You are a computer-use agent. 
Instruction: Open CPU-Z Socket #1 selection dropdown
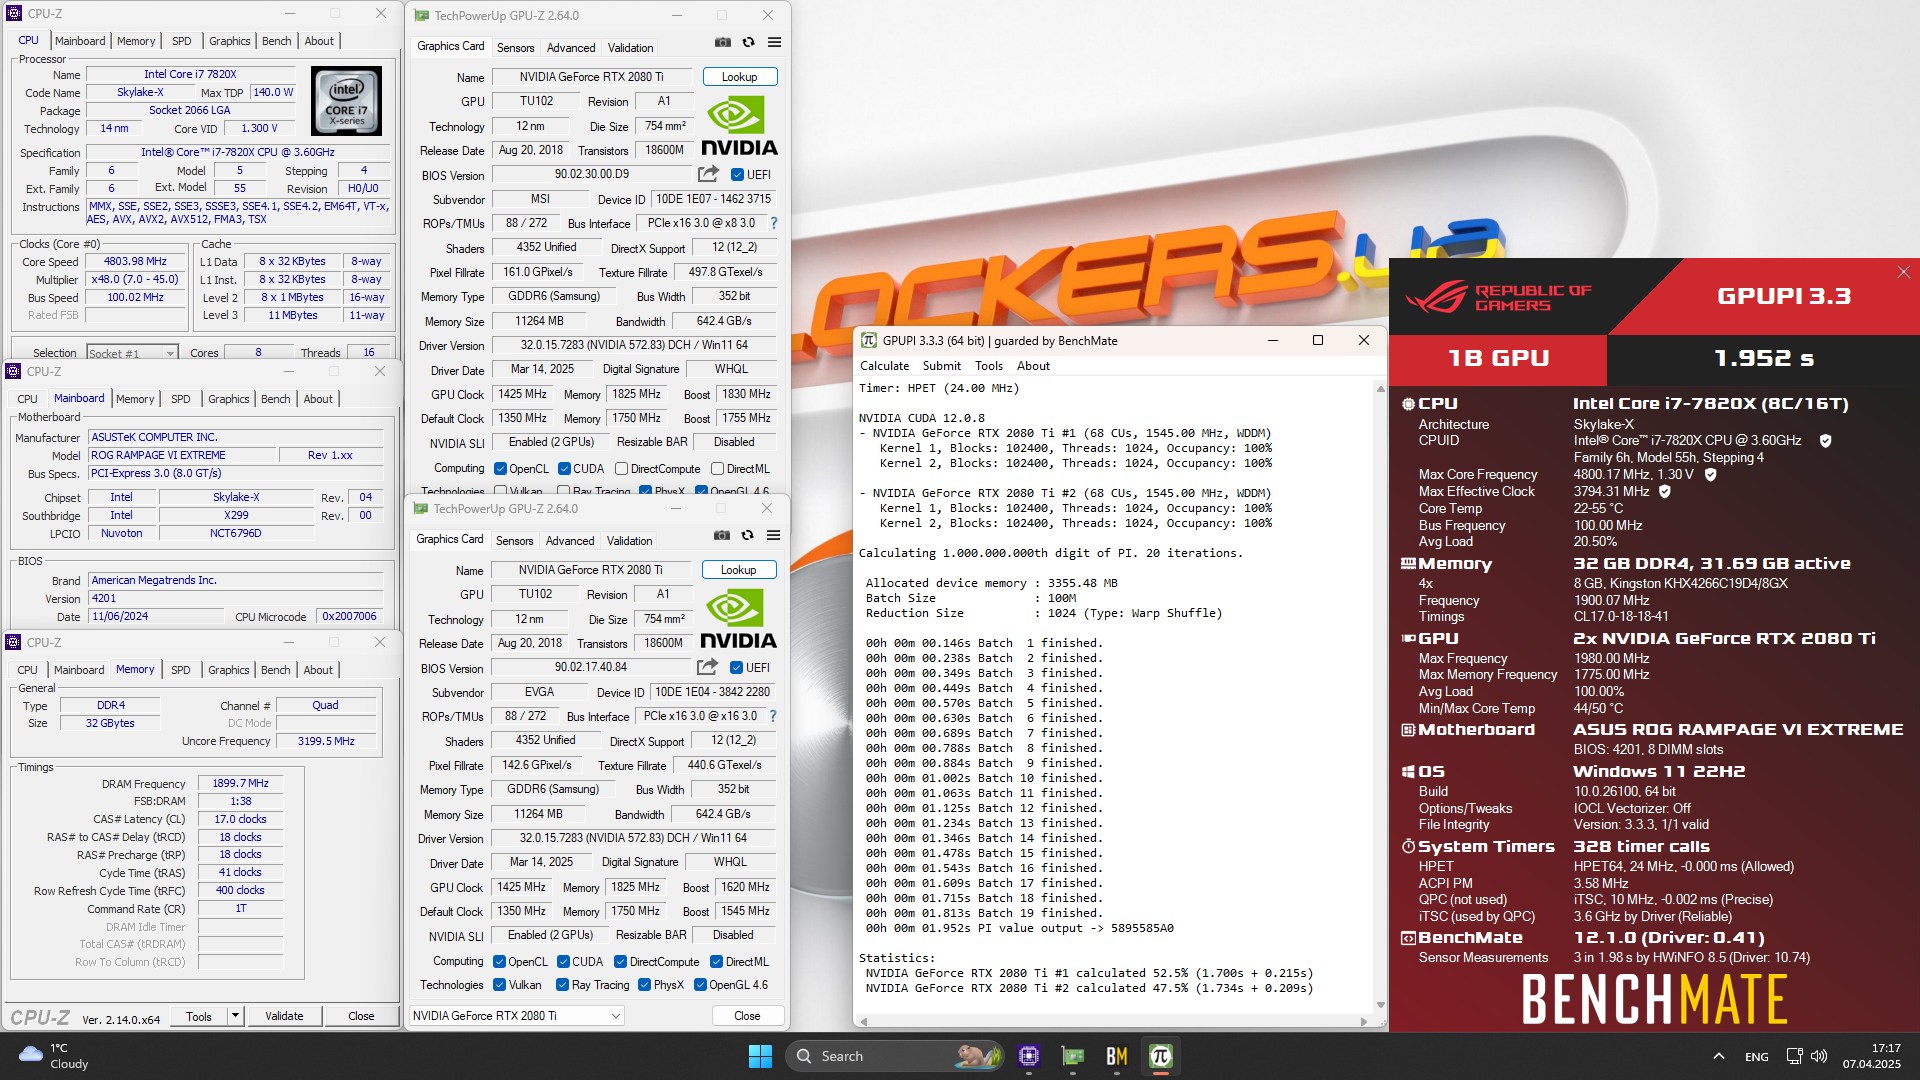tap(132, 353)
